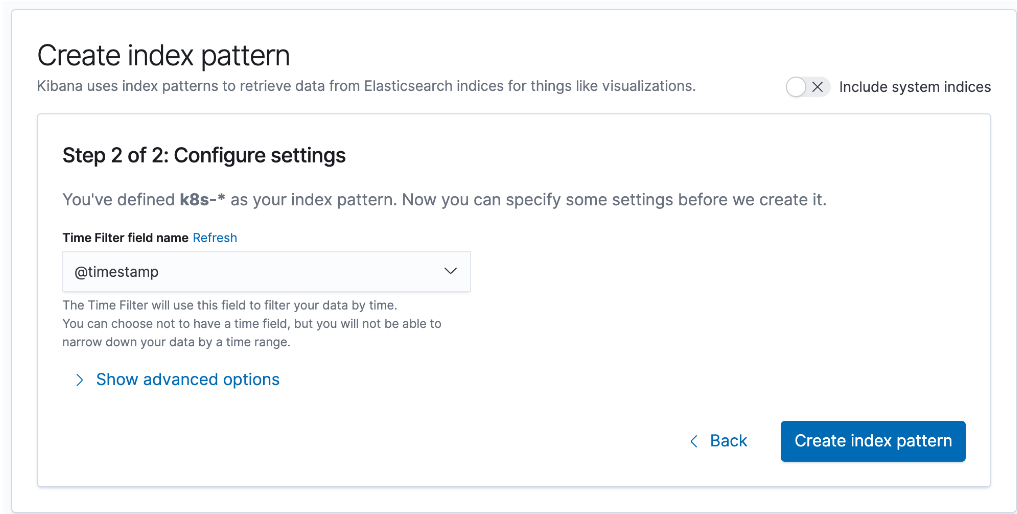Click the 'You've defined' summary sentence

coord(444,199)
